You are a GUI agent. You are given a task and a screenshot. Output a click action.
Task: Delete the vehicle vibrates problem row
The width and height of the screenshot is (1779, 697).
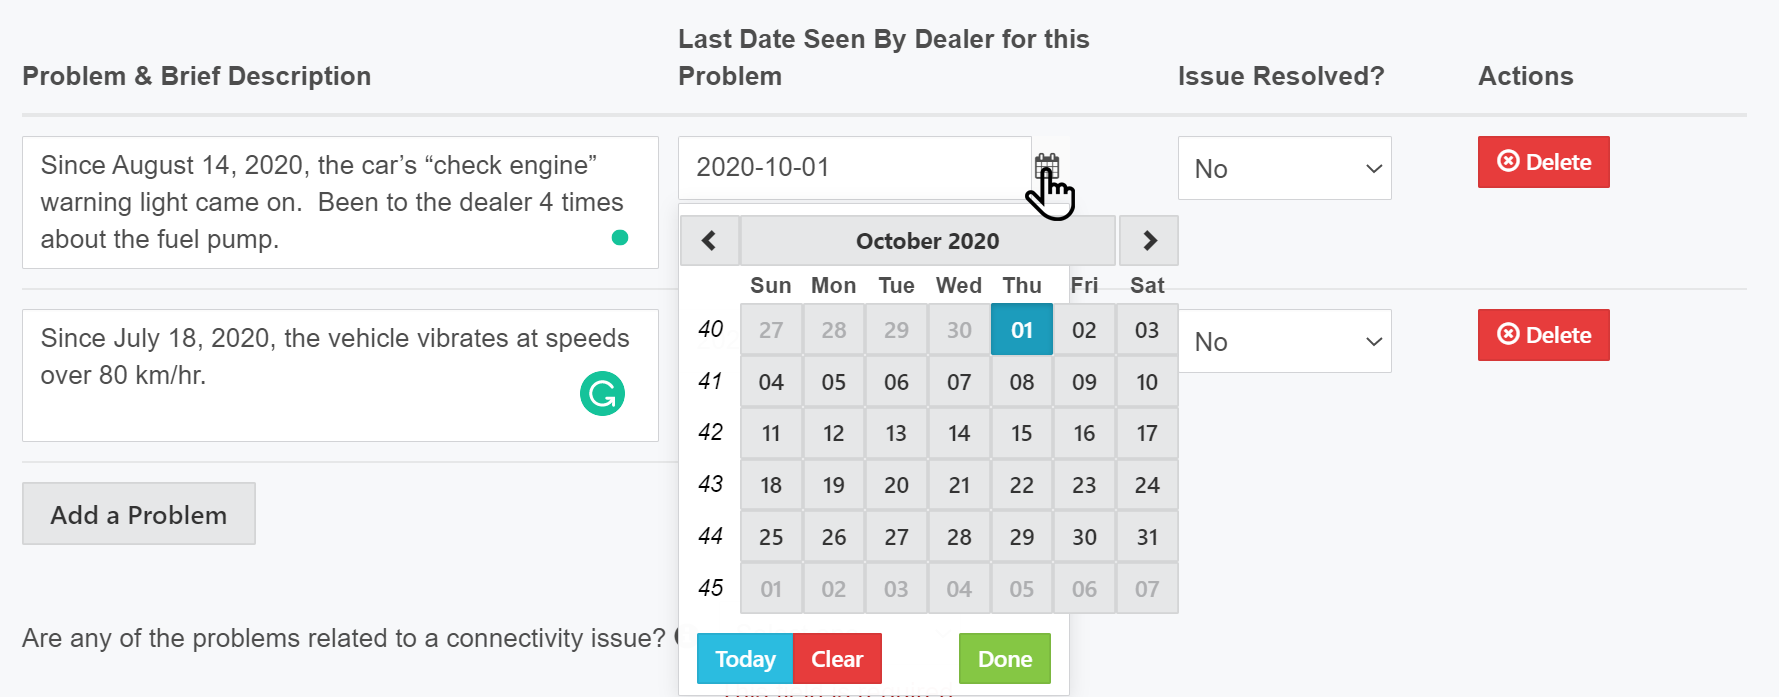(x=1543, y=335)
